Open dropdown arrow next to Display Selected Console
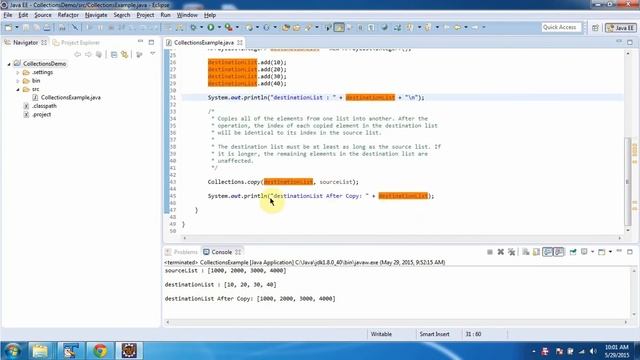This screenshot has height=360, width=640. tap(592, 252)
